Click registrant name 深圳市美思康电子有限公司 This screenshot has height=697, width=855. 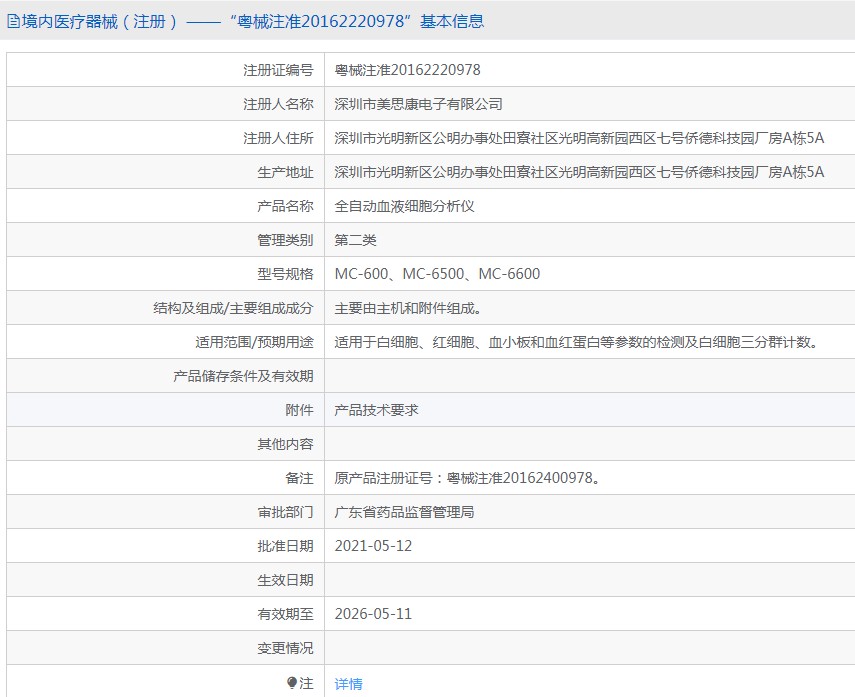click(x=418, y=104)
